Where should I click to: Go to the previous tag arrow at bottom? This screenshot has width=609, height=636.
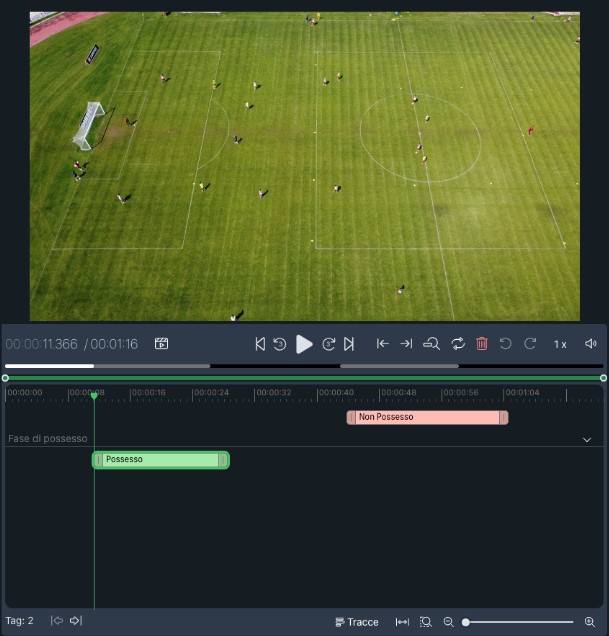click(57, 621)
